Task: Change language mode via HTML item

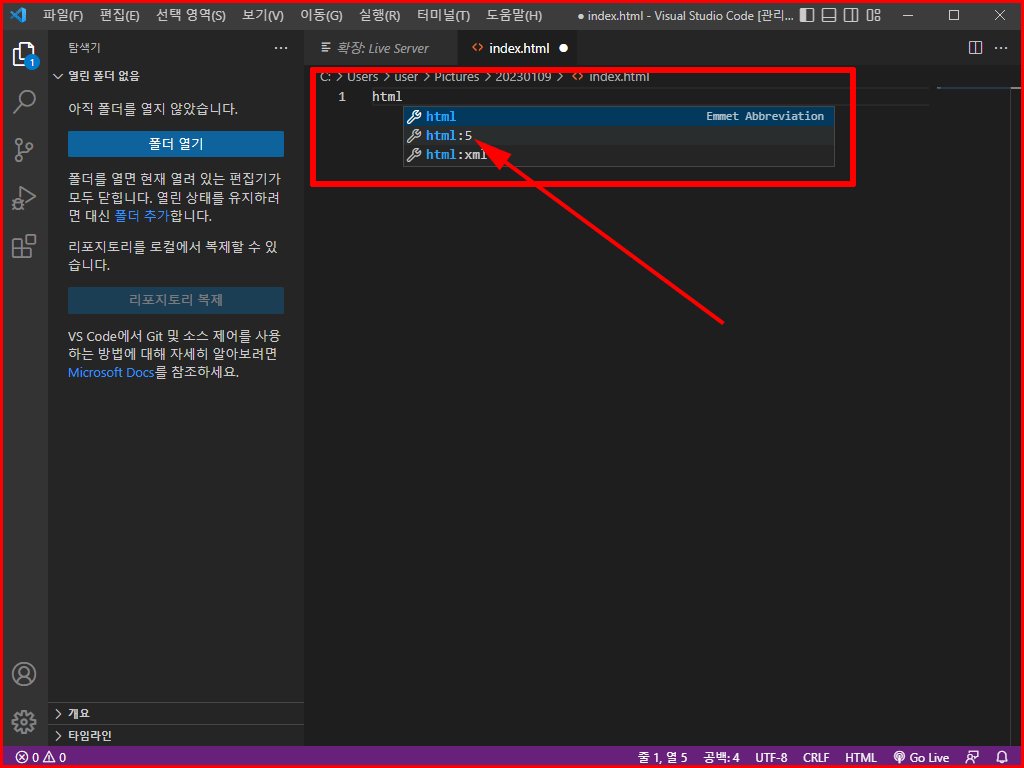Action: click(861, 758)
